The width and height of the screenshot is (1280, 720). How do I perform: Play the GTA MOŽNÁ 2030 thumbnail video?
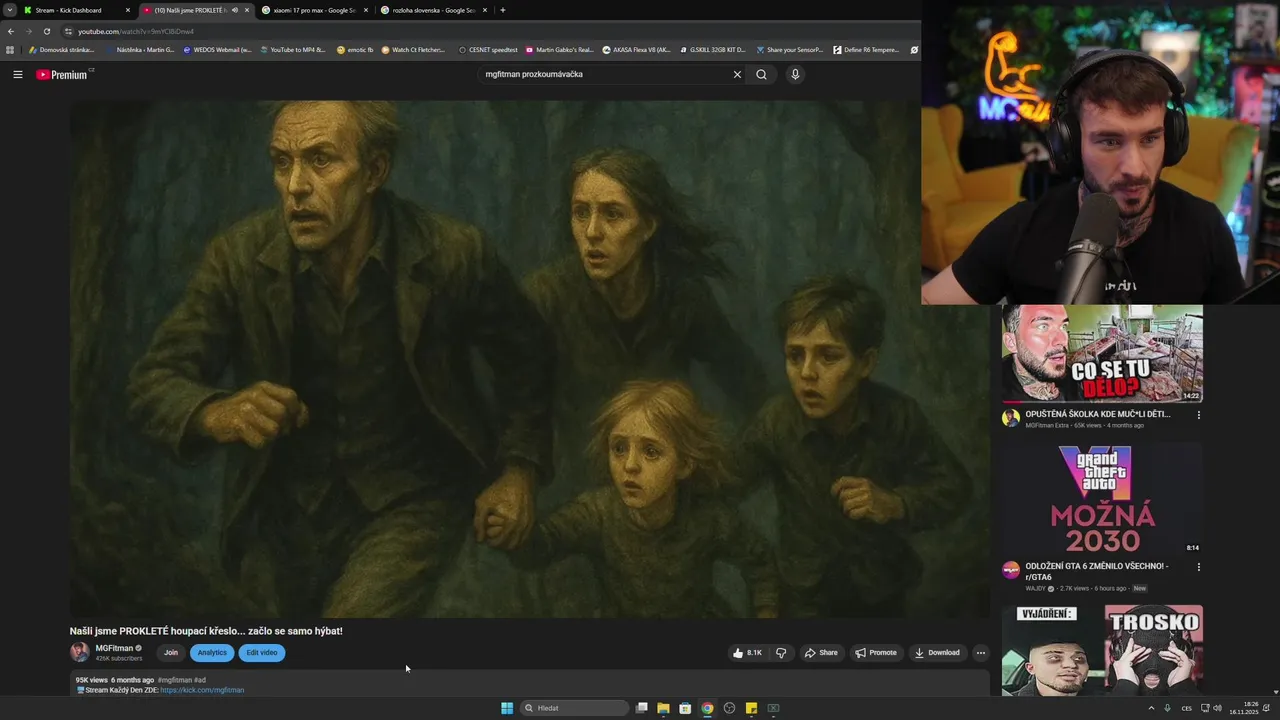tap(1102, 498)
